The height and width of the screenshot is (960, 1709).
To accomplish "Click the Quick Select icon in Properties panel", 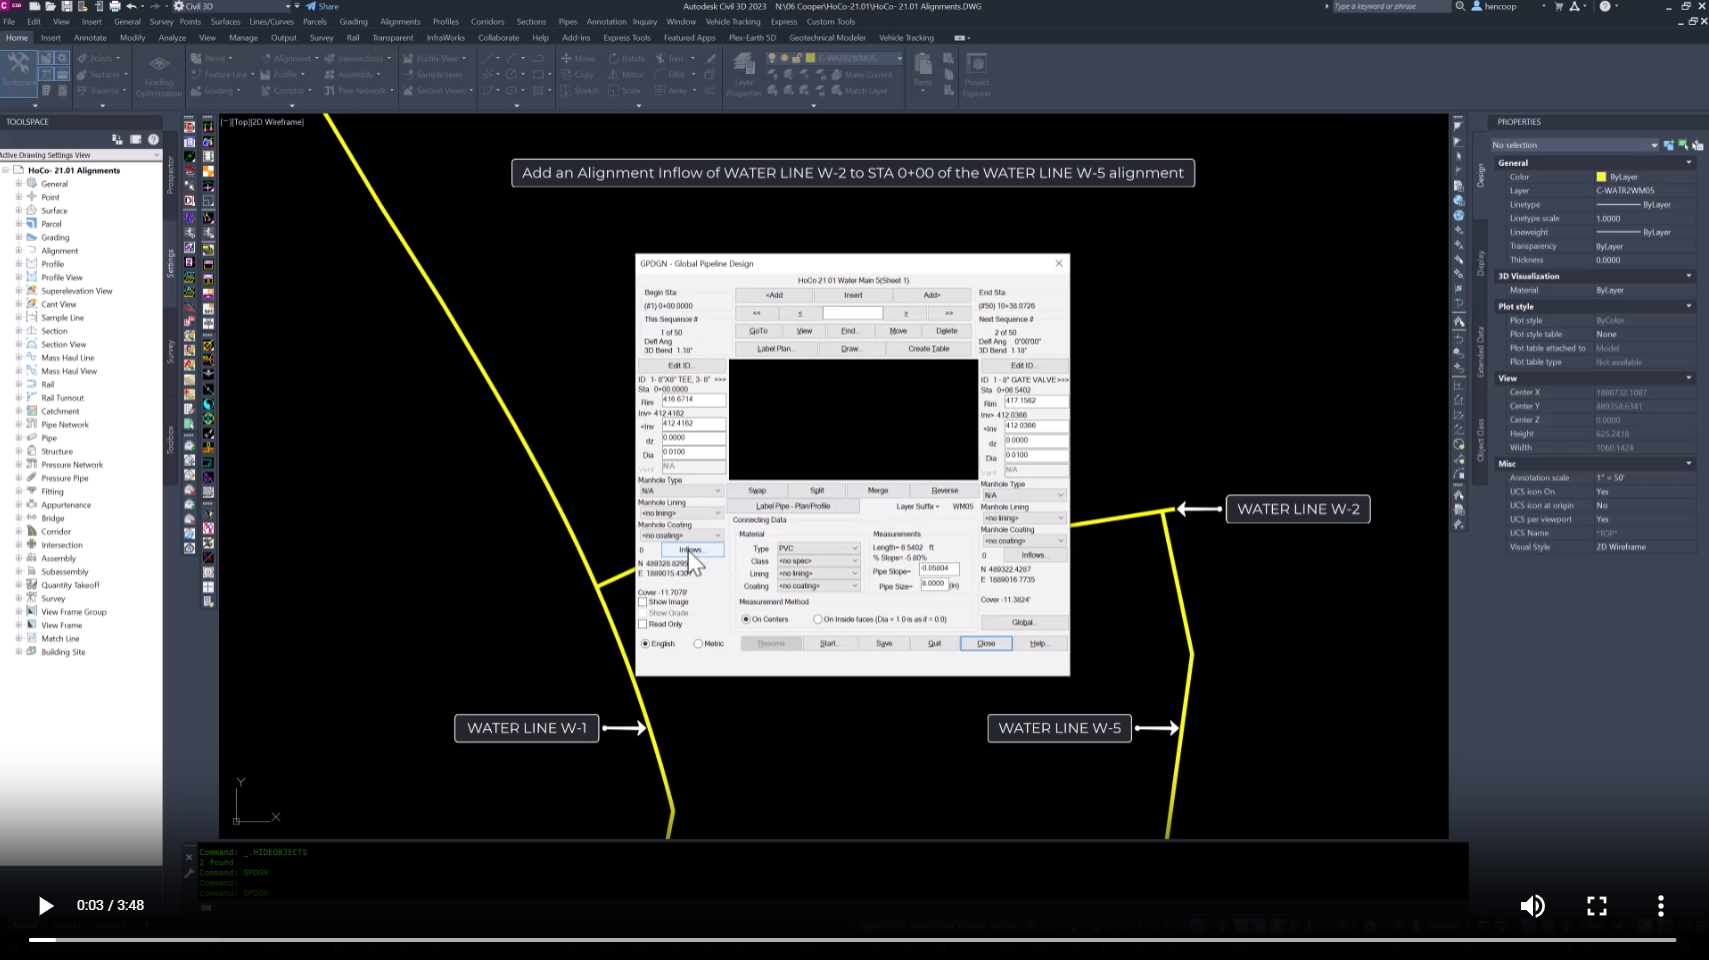I will click(1697, 145).
